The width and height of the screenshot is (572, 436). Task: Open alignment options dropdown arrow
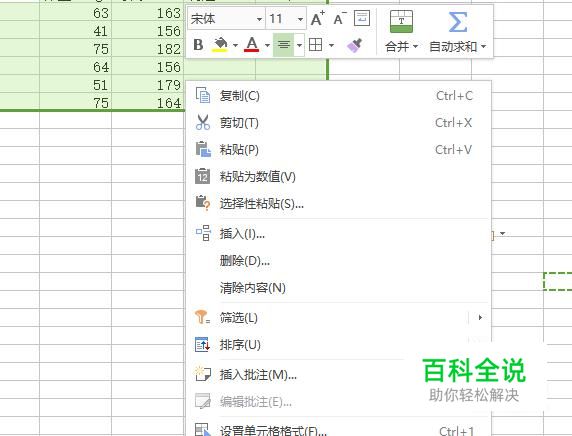click(x=299, y=45)
